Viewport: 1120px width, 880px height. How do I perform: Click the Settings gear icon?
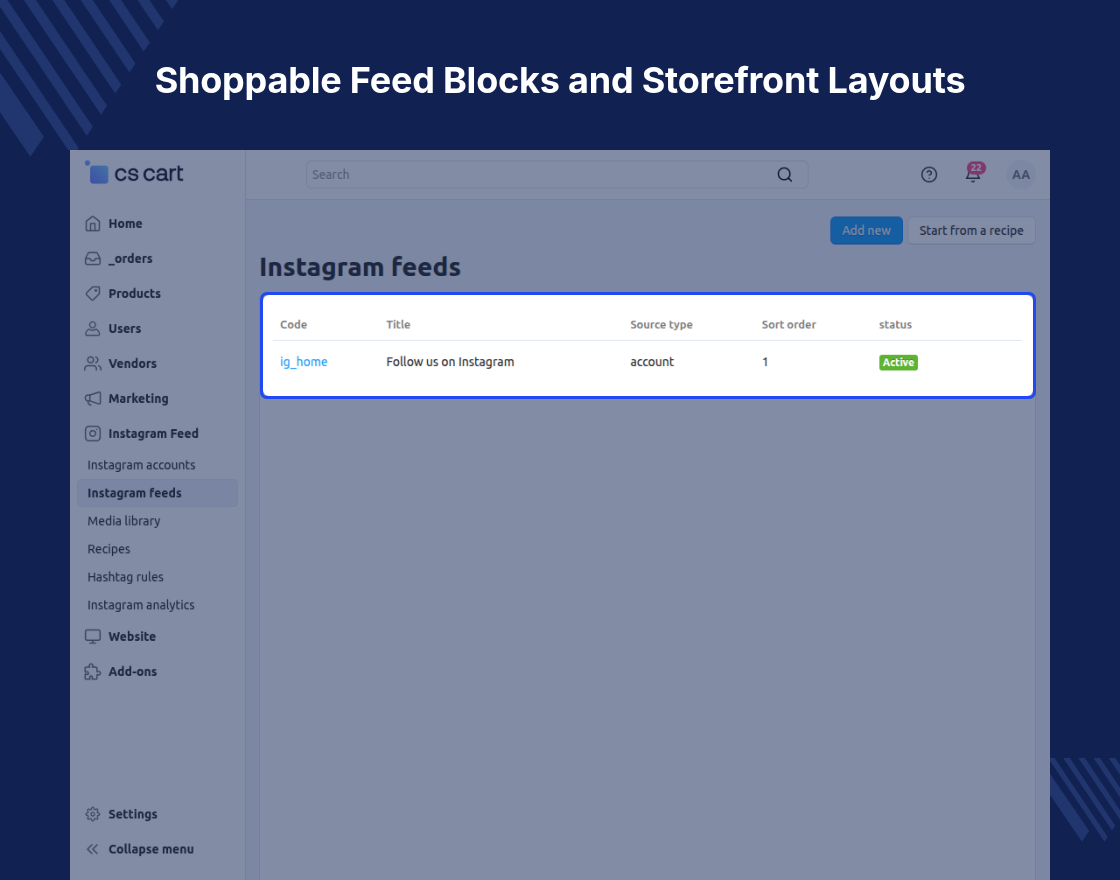(93, 814)
